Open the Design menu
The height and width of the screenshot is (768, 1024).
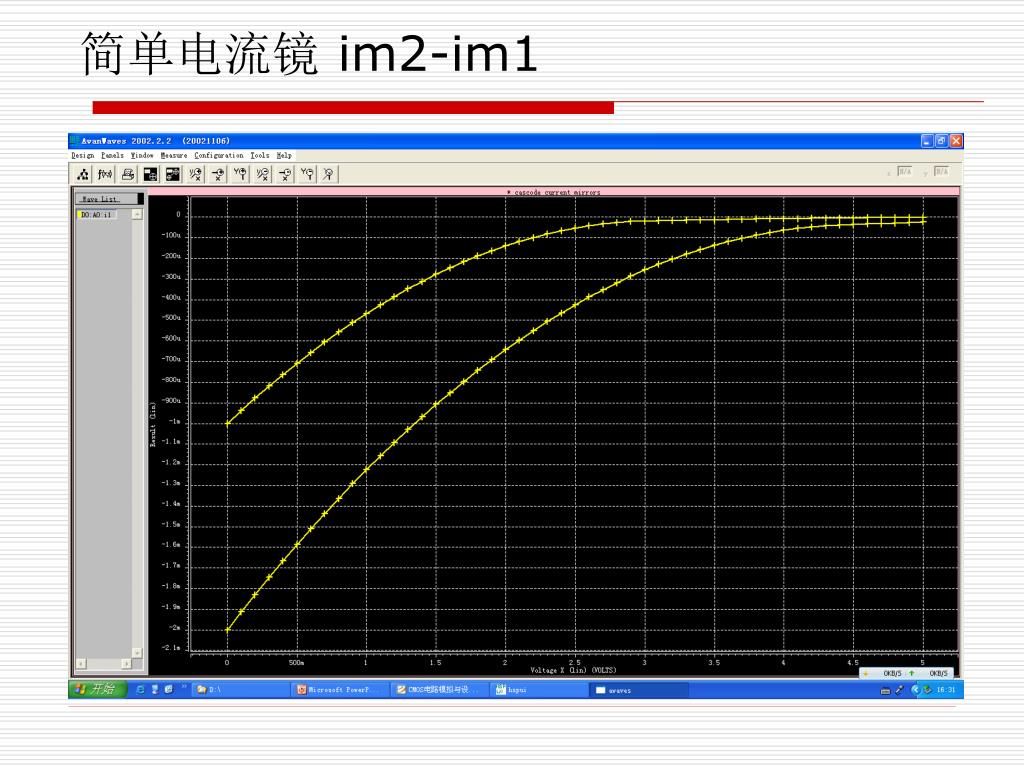pyautogui.click(x=83, y=155)
